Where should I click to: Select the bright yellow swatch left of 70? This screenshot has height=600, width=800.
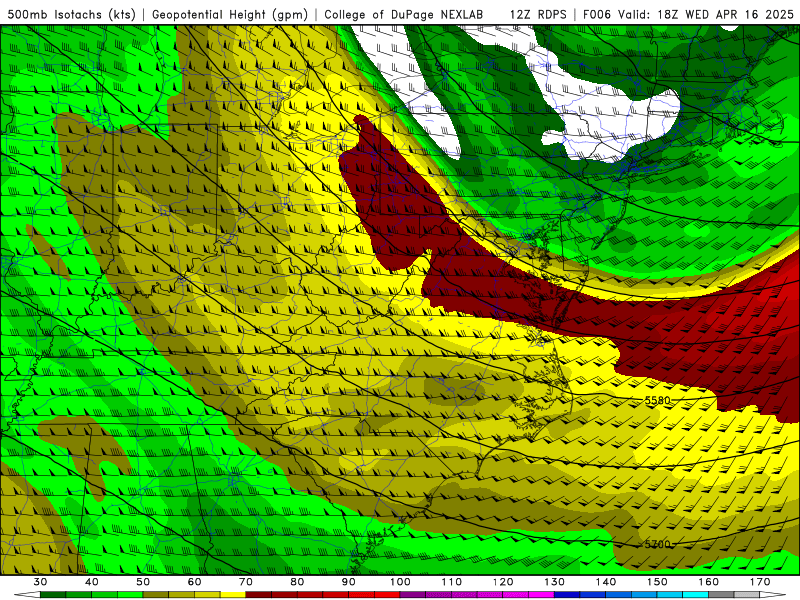(x=233, y=595)
